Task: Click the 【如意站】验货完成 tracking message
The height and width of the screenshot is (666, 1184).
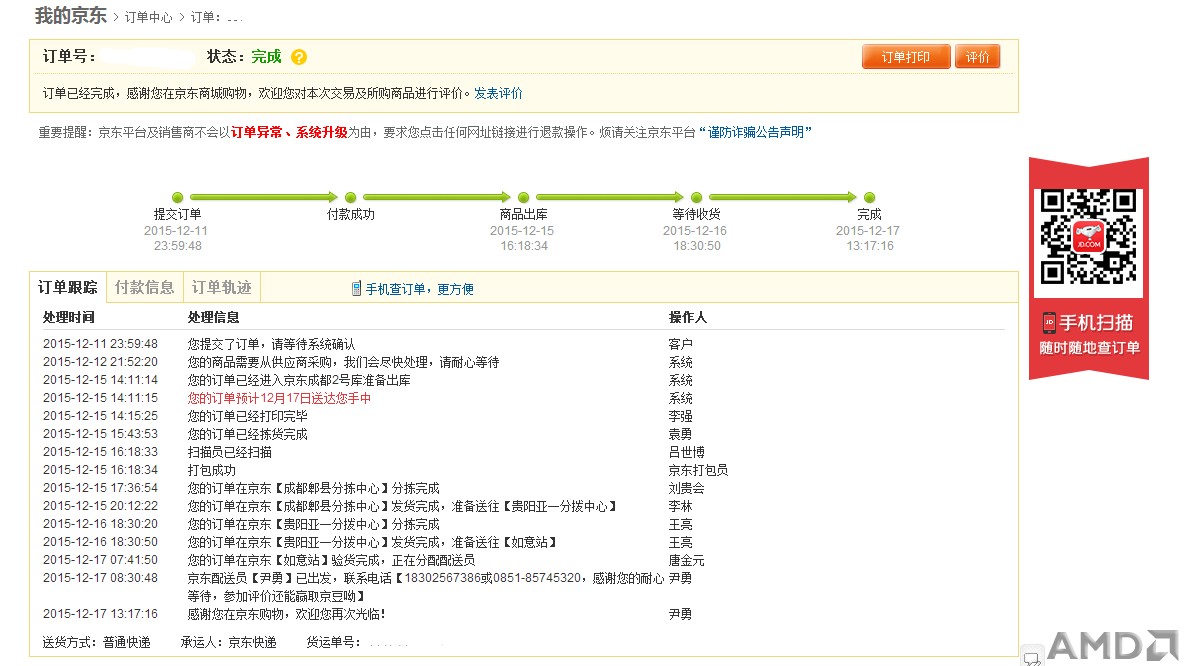Action: 331,560
